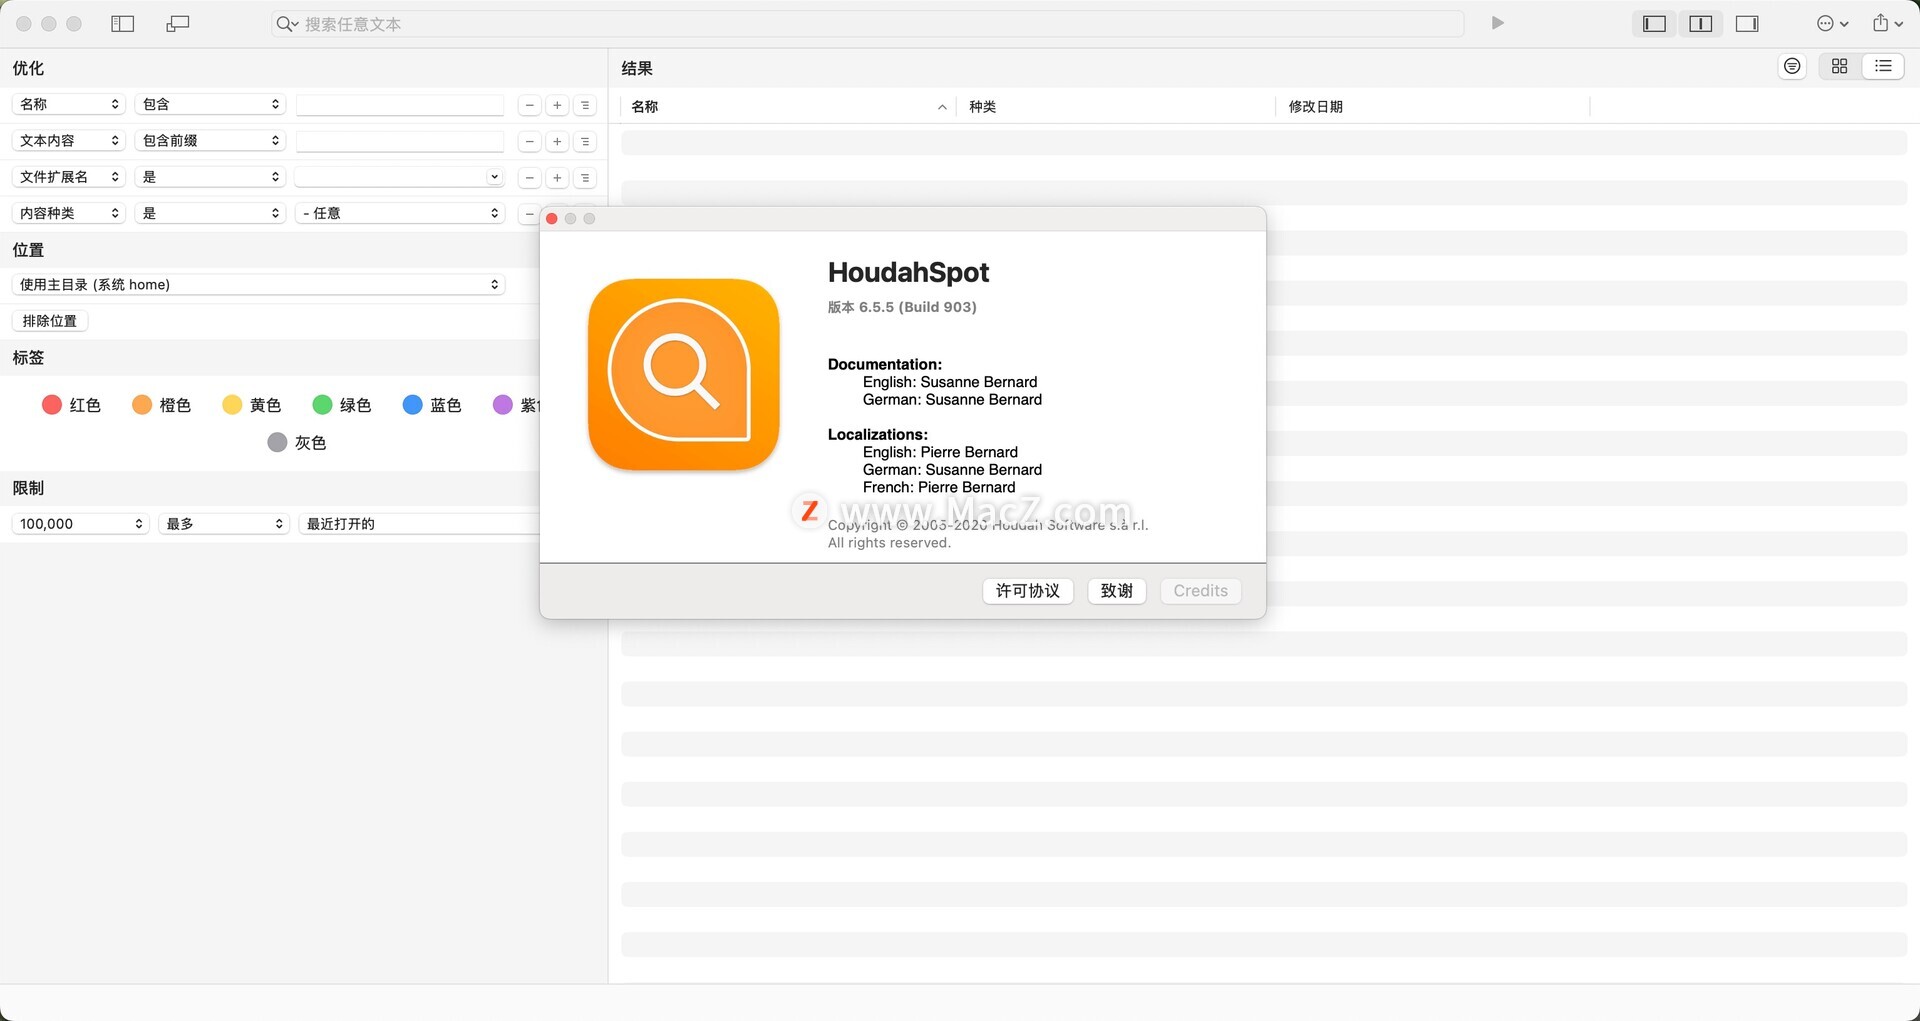Add a criterion after 名称 row
1920x1021 pixels.
coord(557,105)
